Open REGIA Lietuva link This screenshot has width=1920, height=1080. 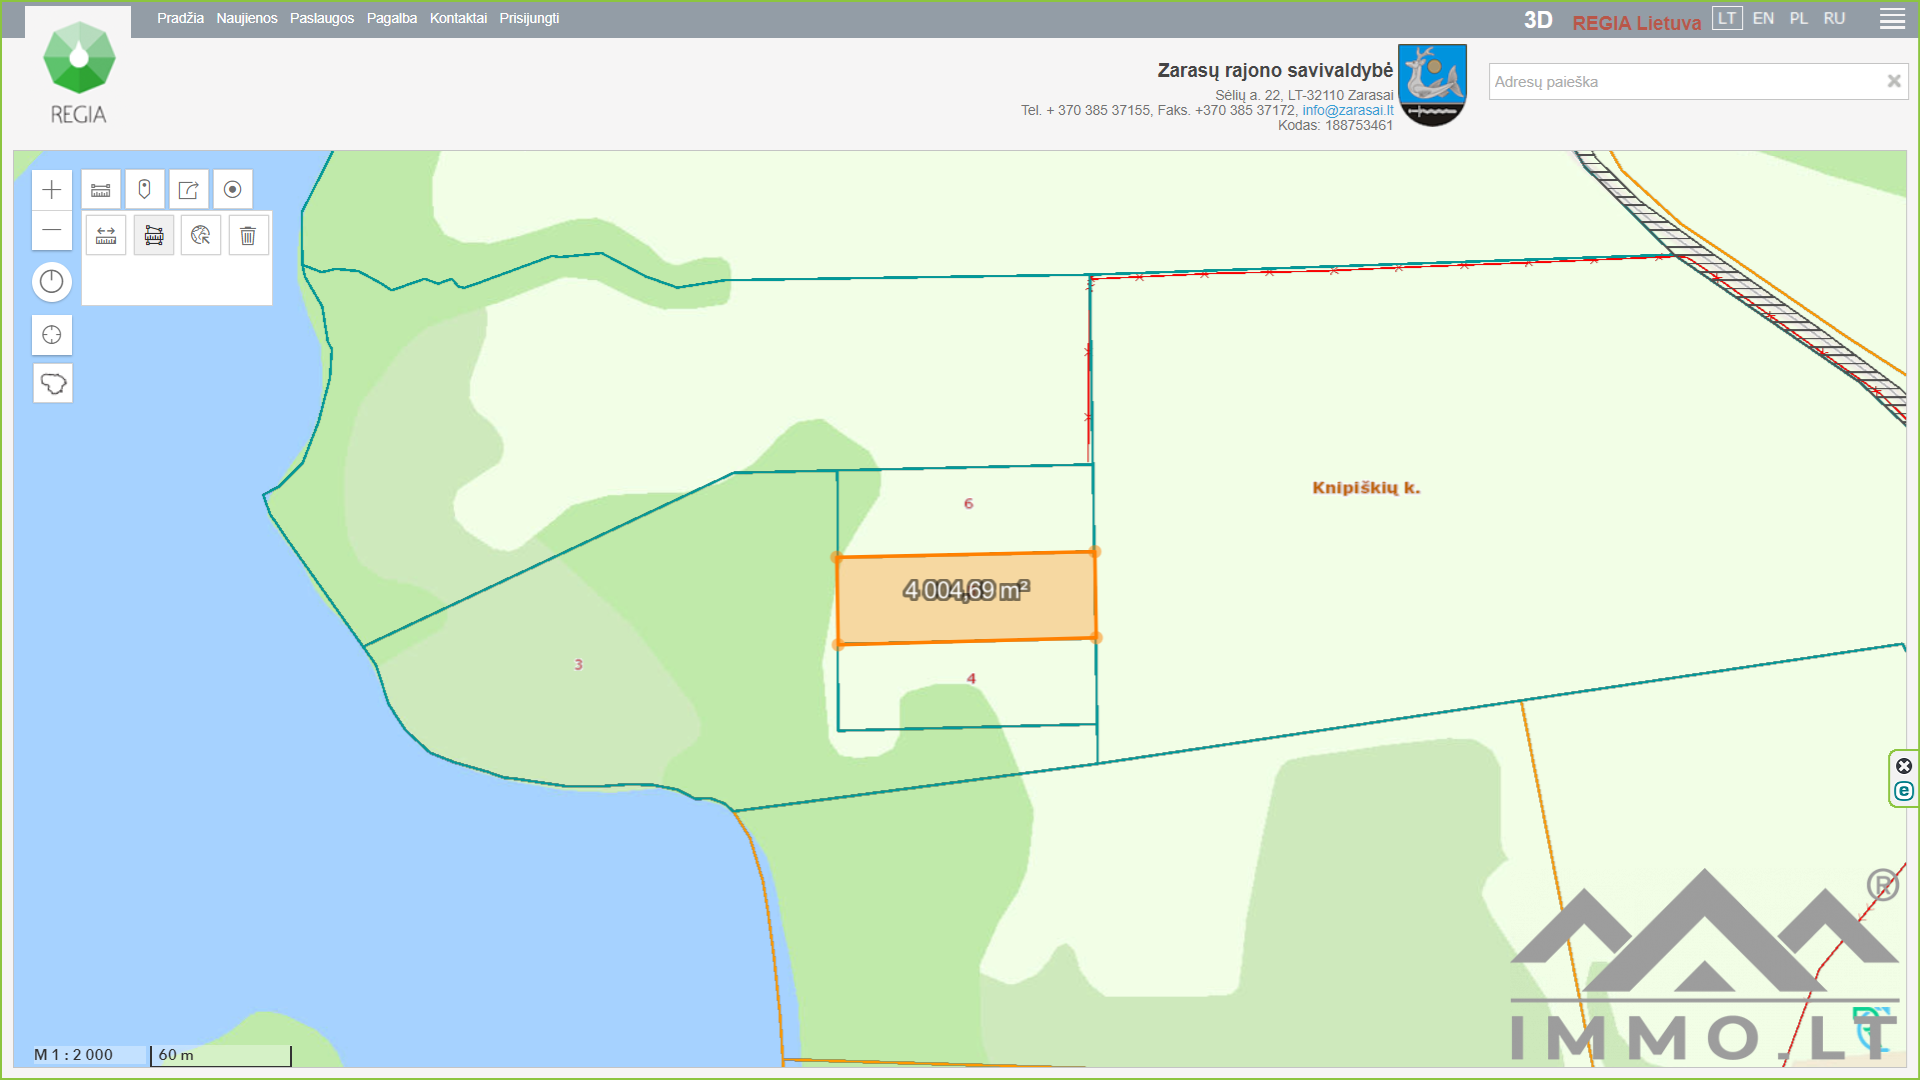1636,23
